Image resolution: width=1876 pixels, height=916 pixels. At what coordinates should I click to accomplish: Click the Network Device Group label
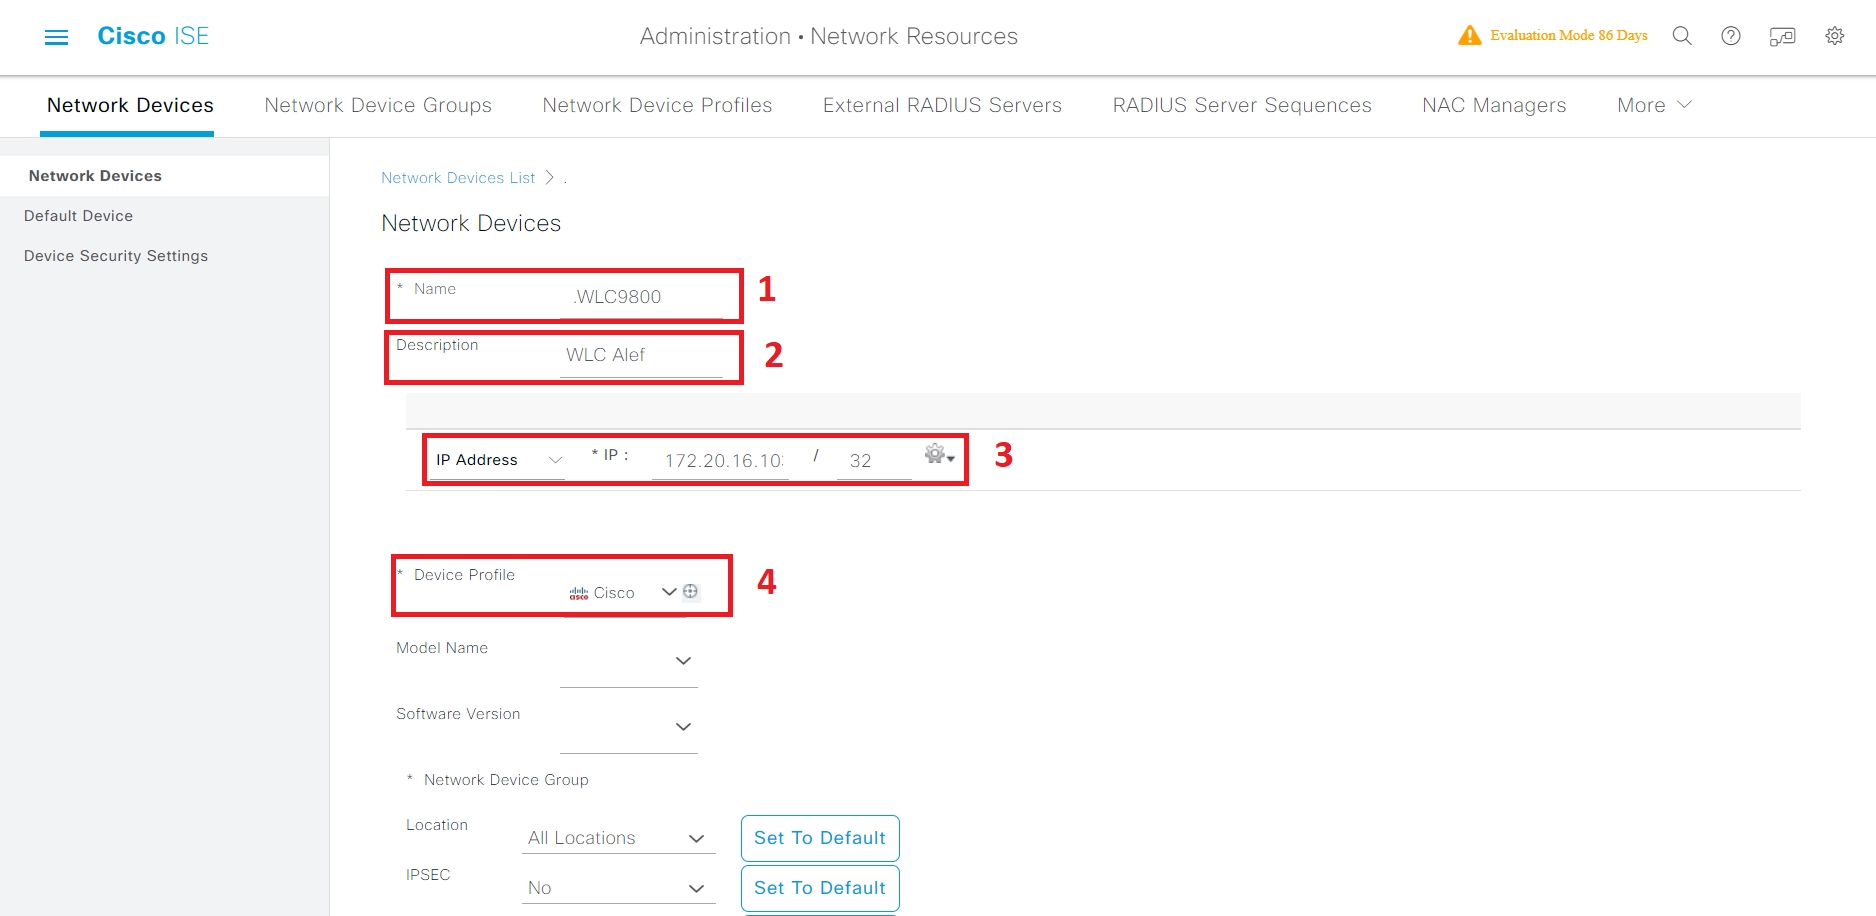click(506, 780)
